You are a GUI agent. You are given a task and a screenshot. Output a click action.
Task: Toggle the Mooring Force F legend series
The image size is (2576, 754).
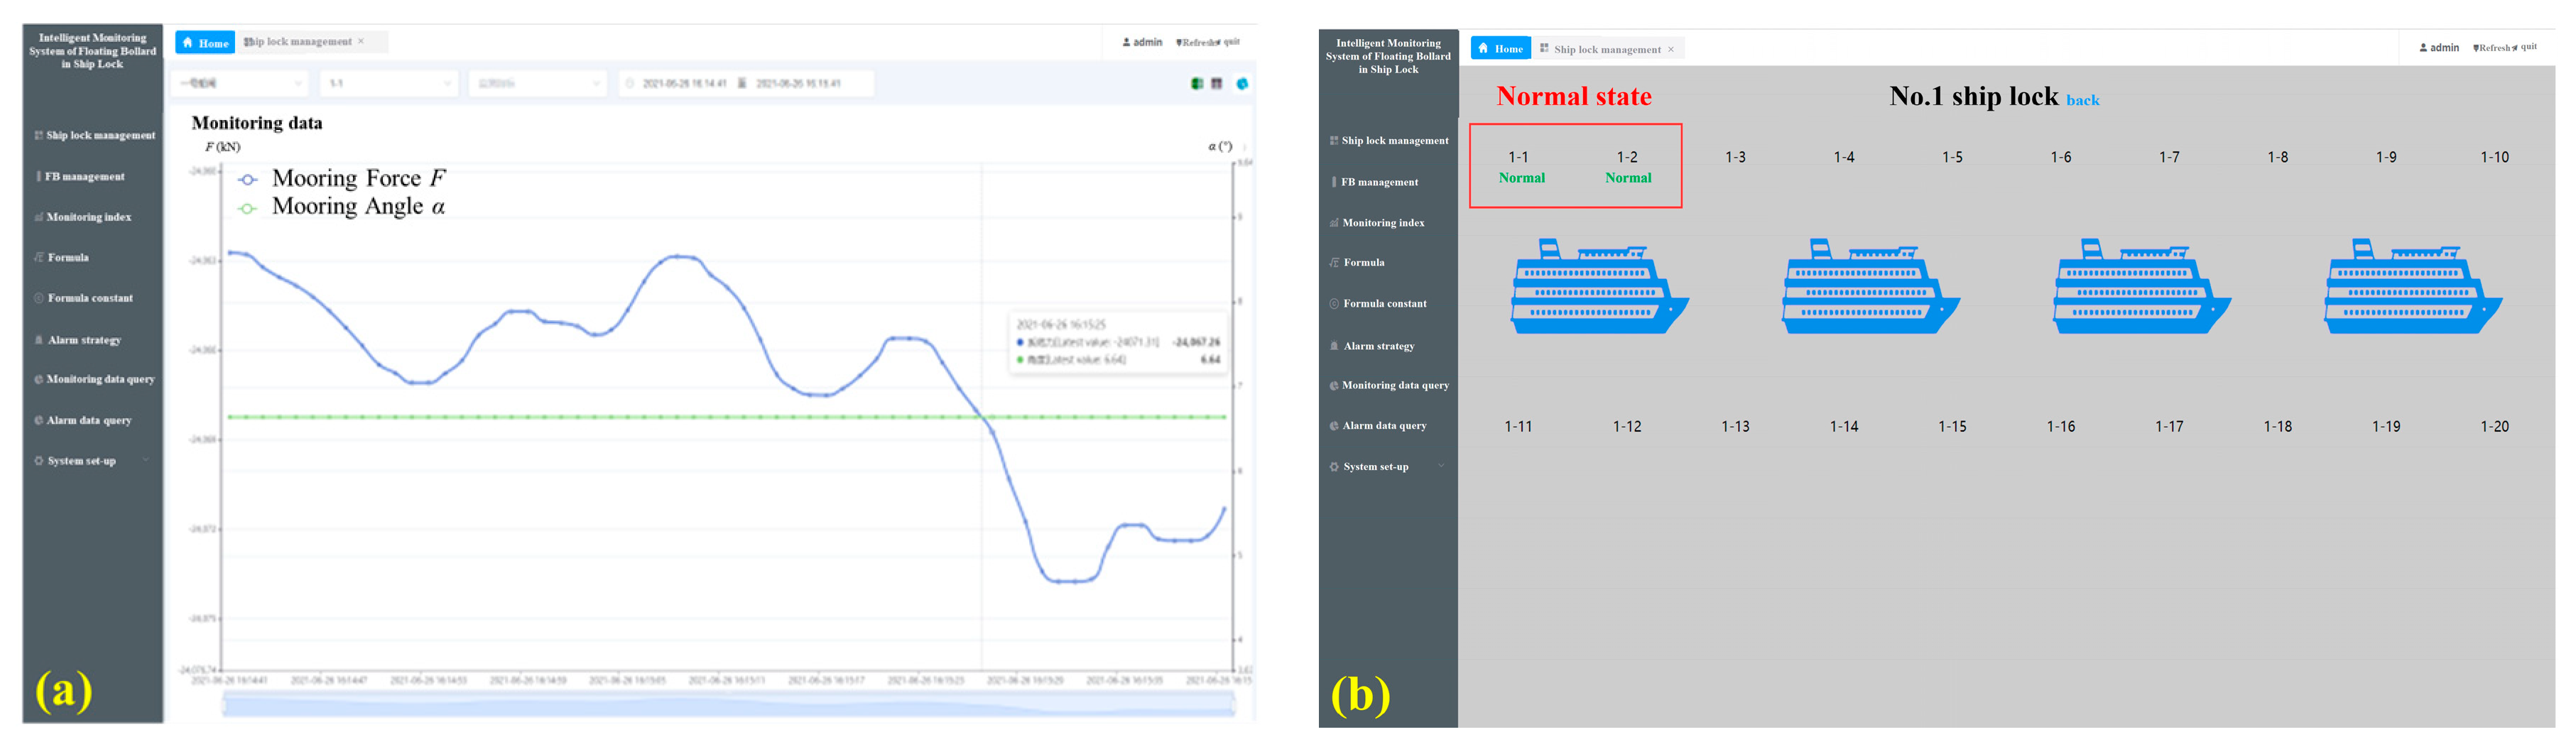248,179
